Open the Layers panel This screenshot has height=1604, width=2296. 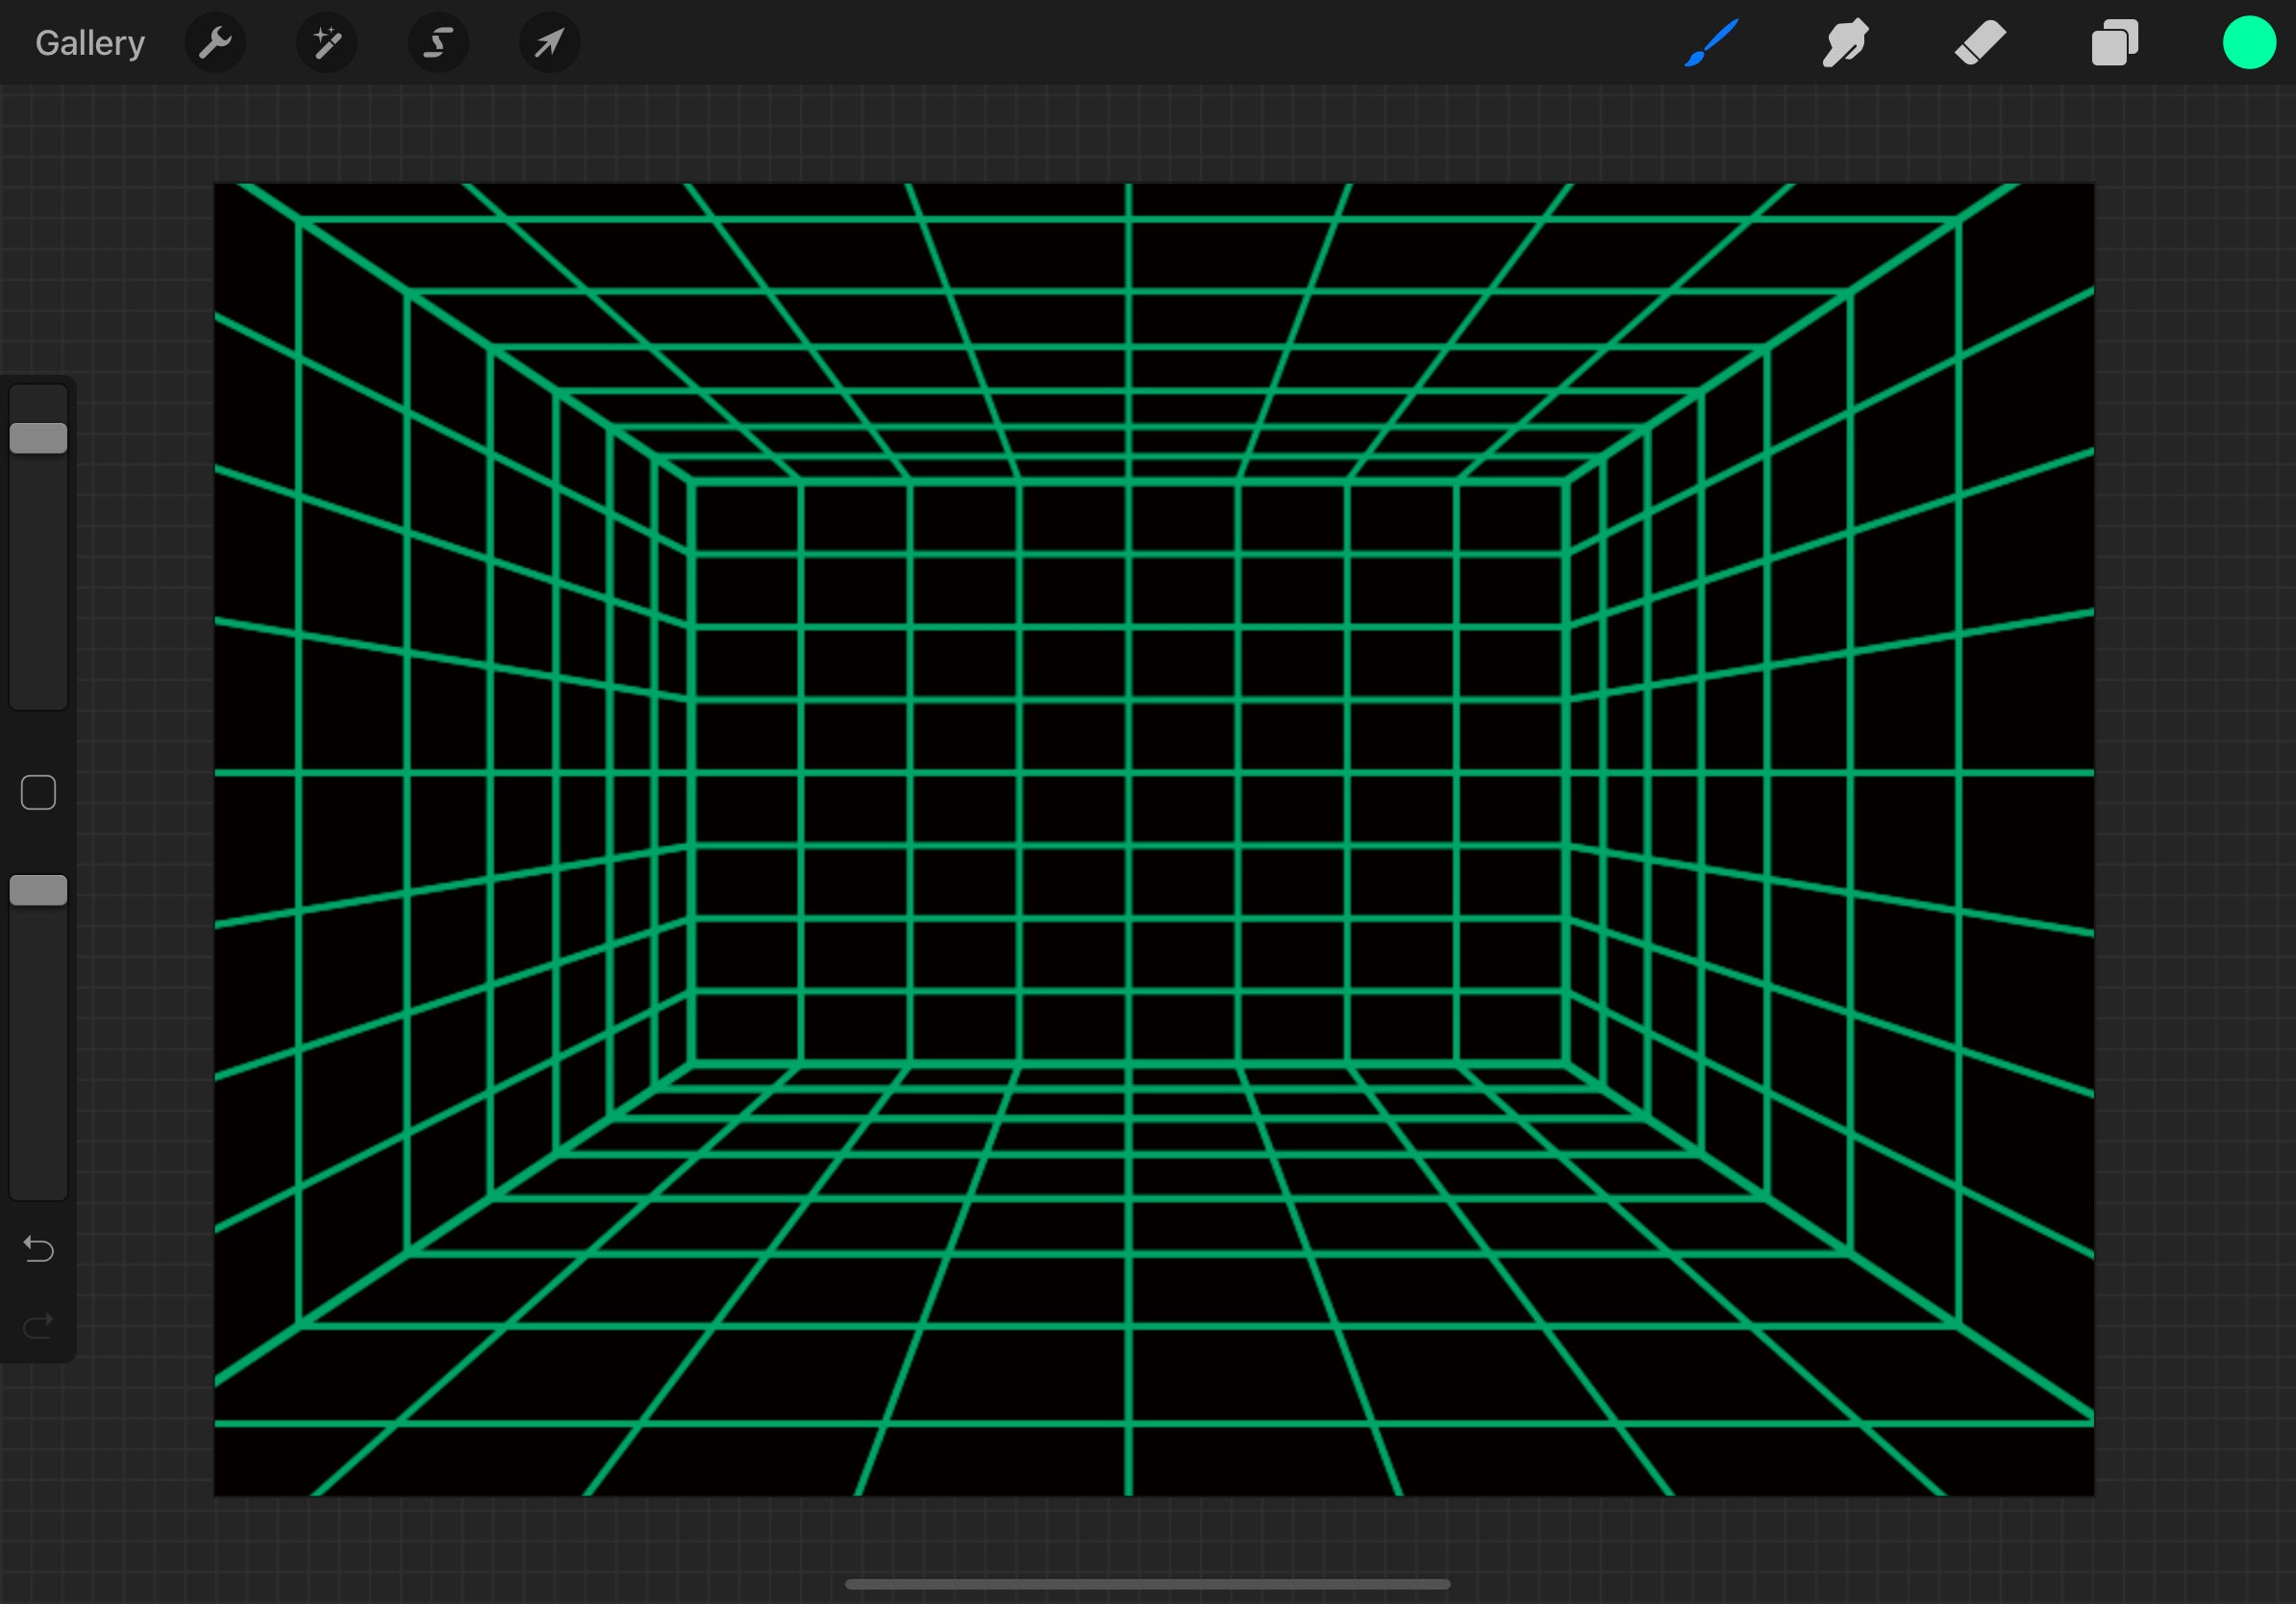coord(2114,43)
